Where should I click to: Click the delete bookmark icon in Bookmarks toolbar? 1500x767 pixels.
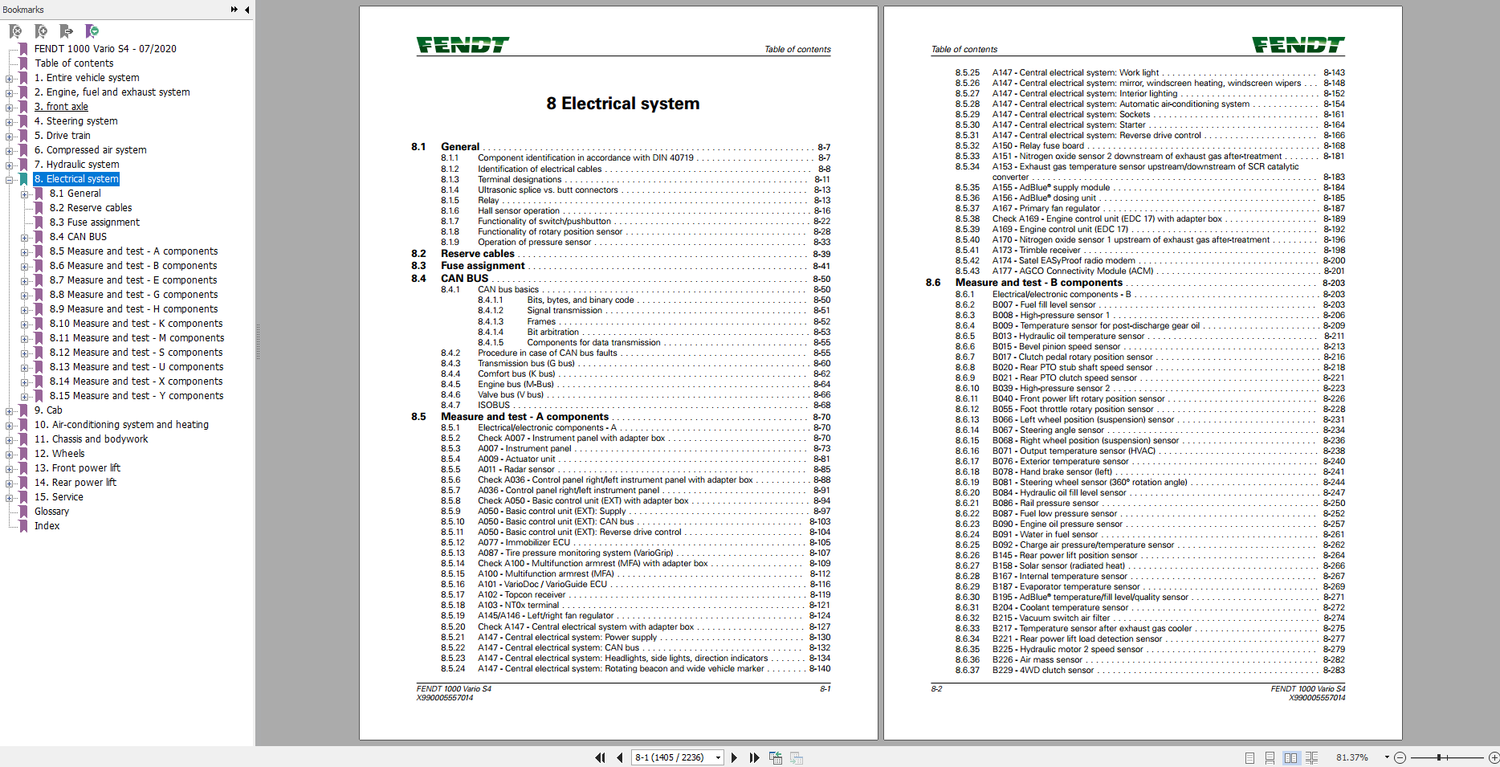point(16,32)
